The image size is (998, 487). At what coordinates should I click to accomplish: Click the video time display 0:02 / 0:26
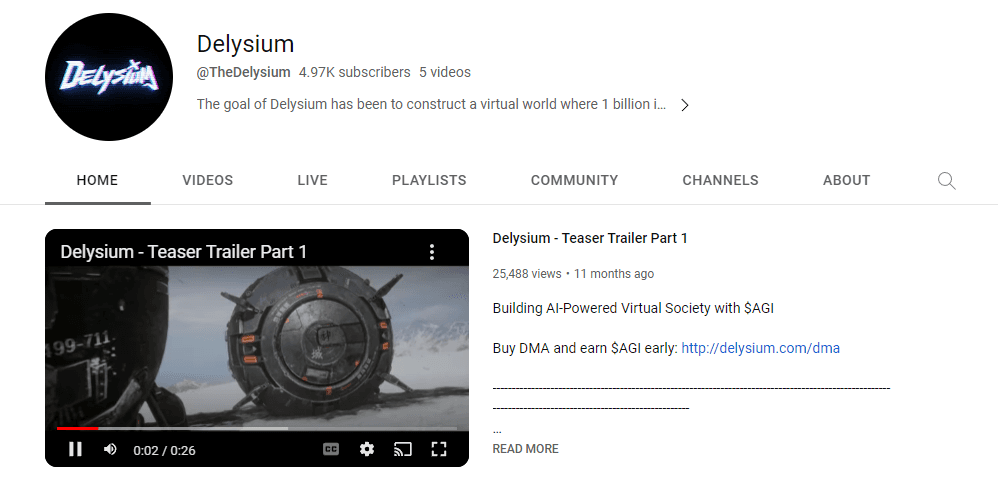click(x=164, y=450)
